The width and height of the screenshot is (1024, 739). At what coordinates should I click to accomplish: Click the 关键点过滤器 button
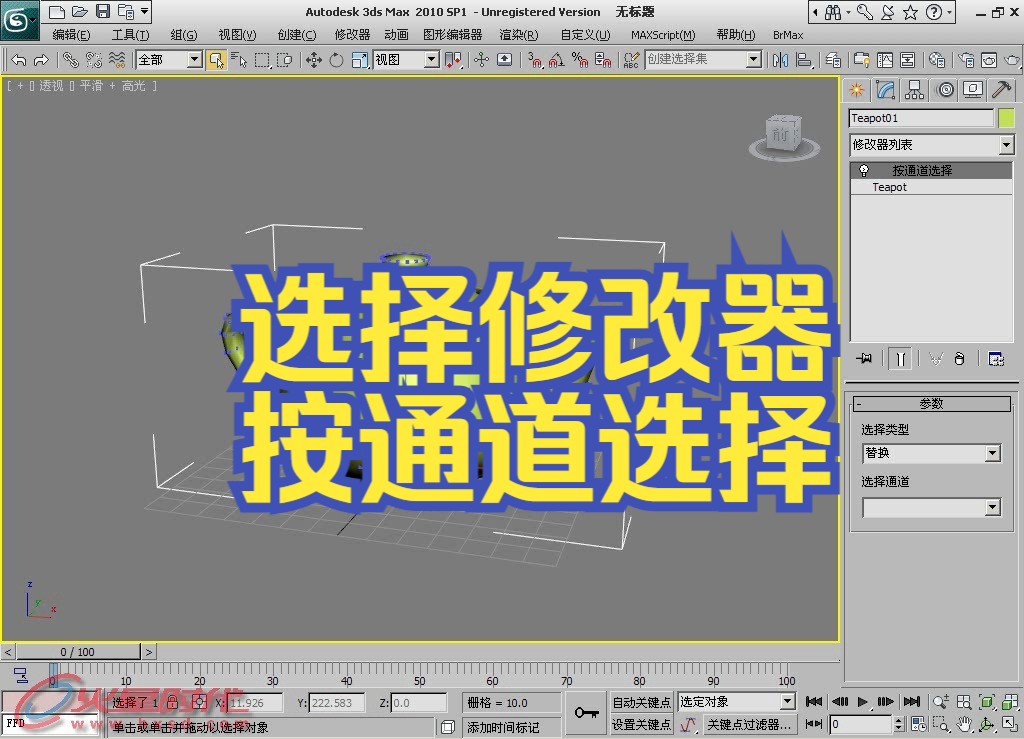click(750, 725)
